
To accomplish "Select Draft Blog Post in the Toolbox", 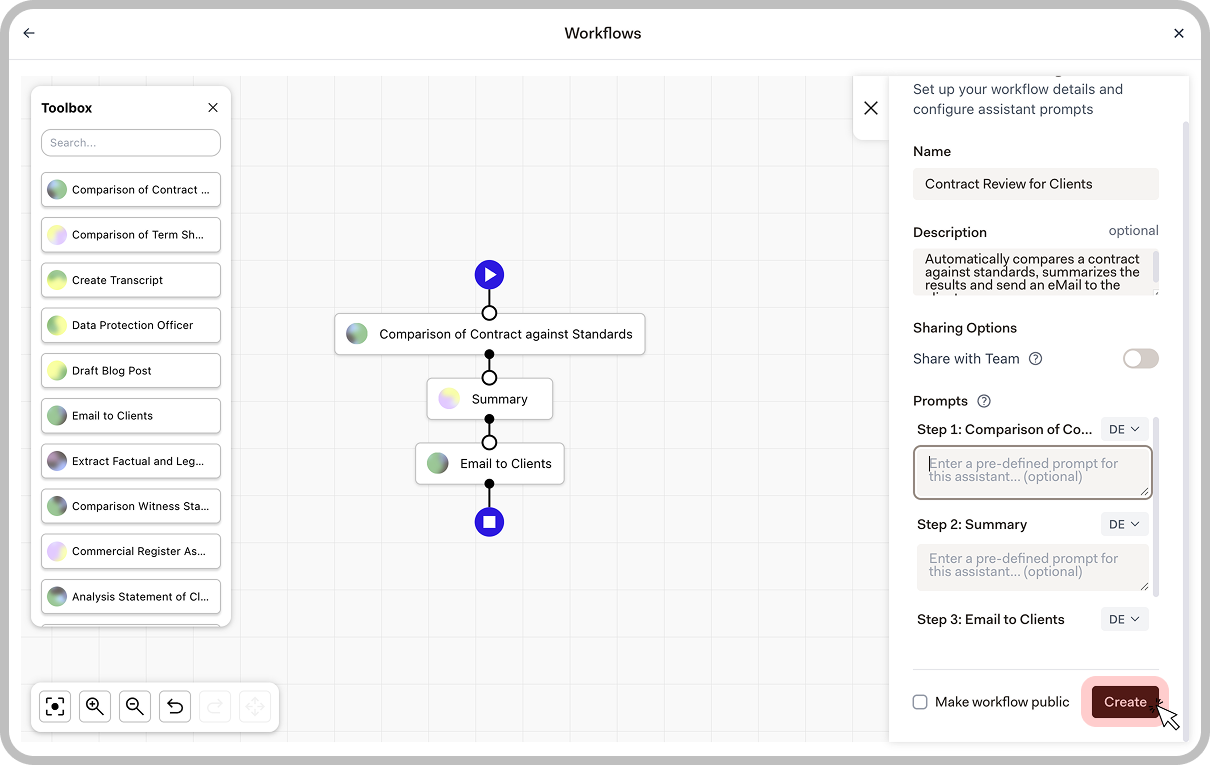I will click(x=130, y=370).
